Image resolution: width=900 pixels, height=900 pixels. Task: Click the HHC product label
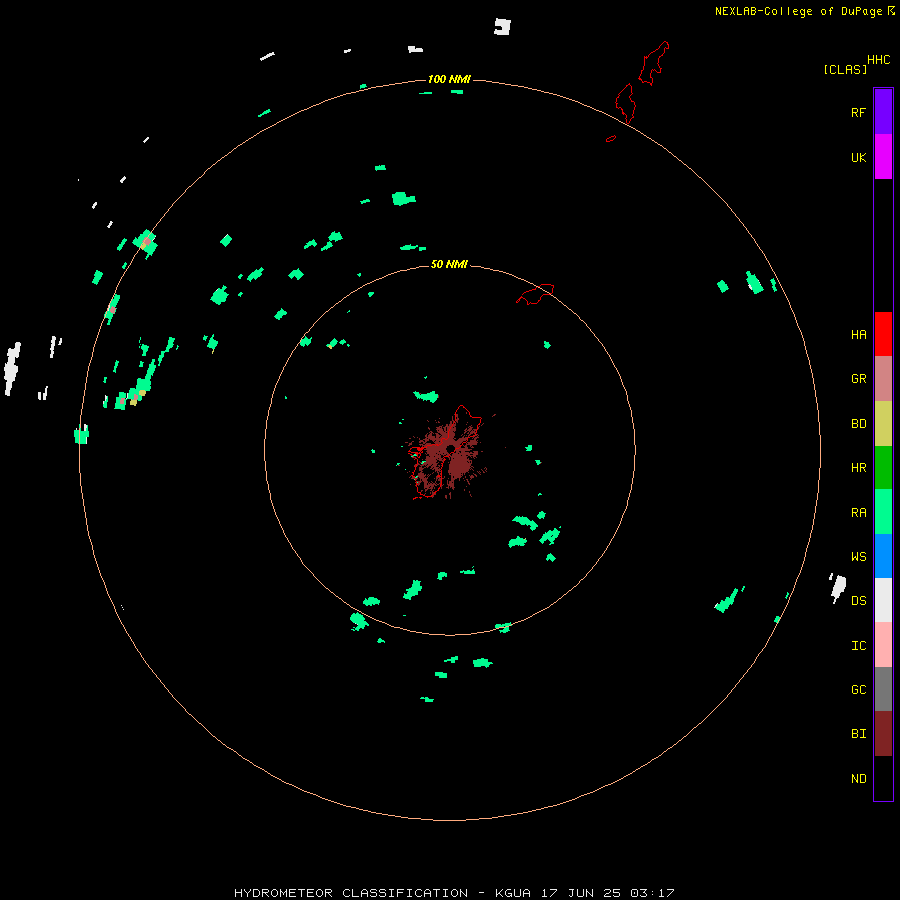pos(878,60)
